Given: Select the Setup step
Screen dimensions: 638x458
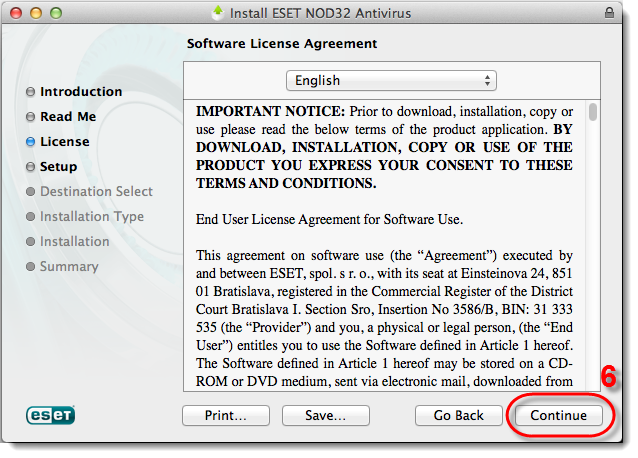Looking at the screenshot, I should tap(59, 167).
